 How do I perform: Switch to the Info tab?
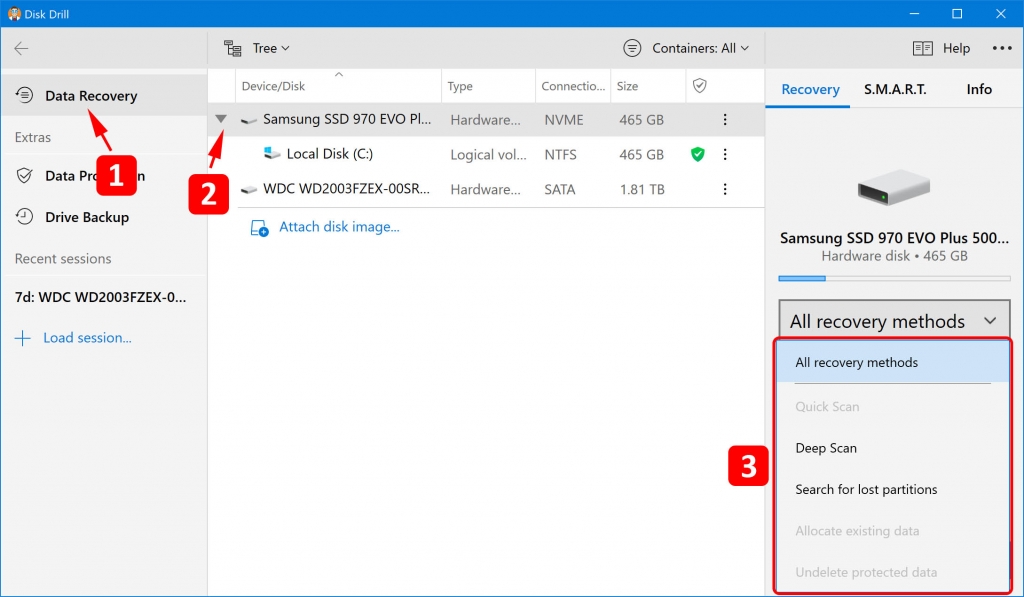pyautogui.click(x=979, y=89)
